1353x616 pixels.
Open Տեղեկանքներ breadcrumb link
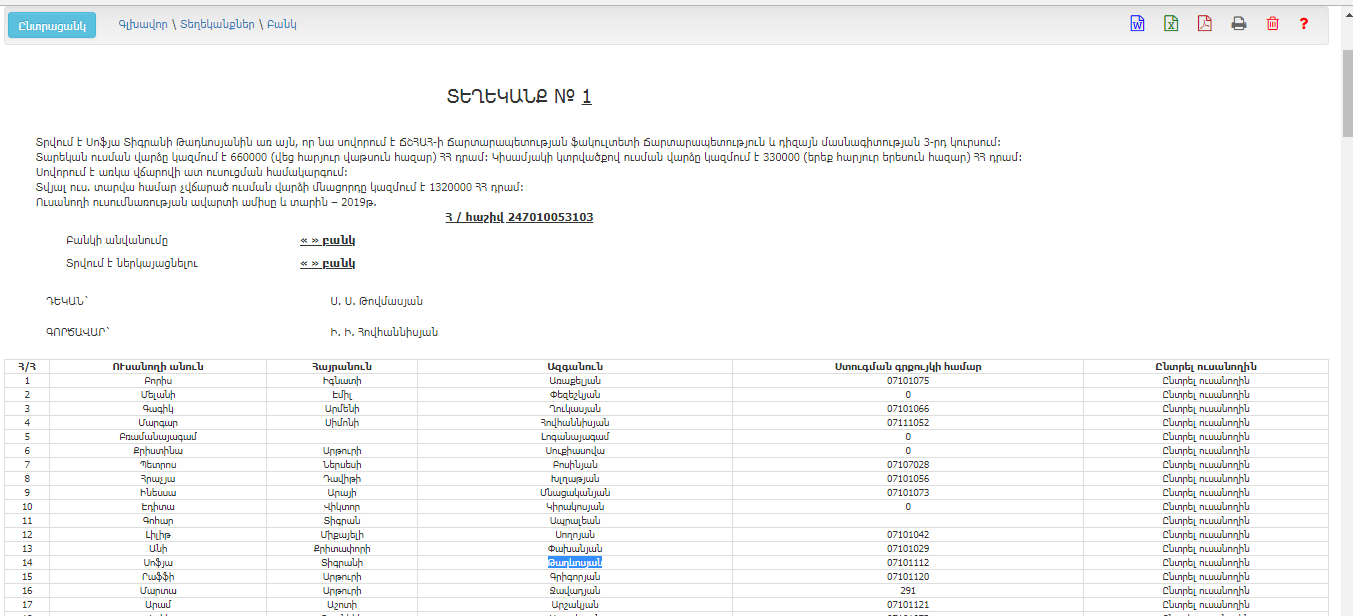217,24
